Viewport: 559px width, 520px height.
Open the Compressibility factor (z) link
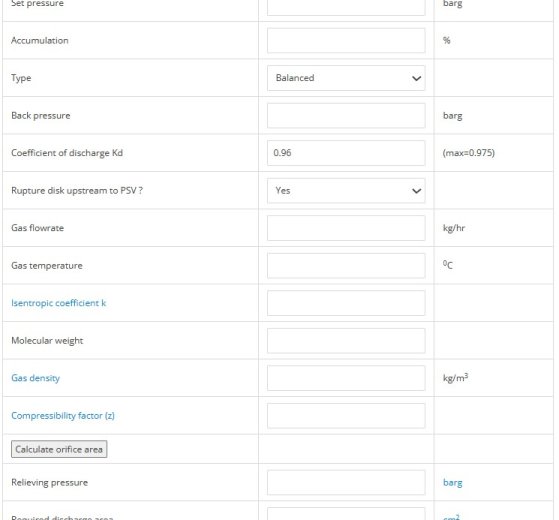[63, 416]
